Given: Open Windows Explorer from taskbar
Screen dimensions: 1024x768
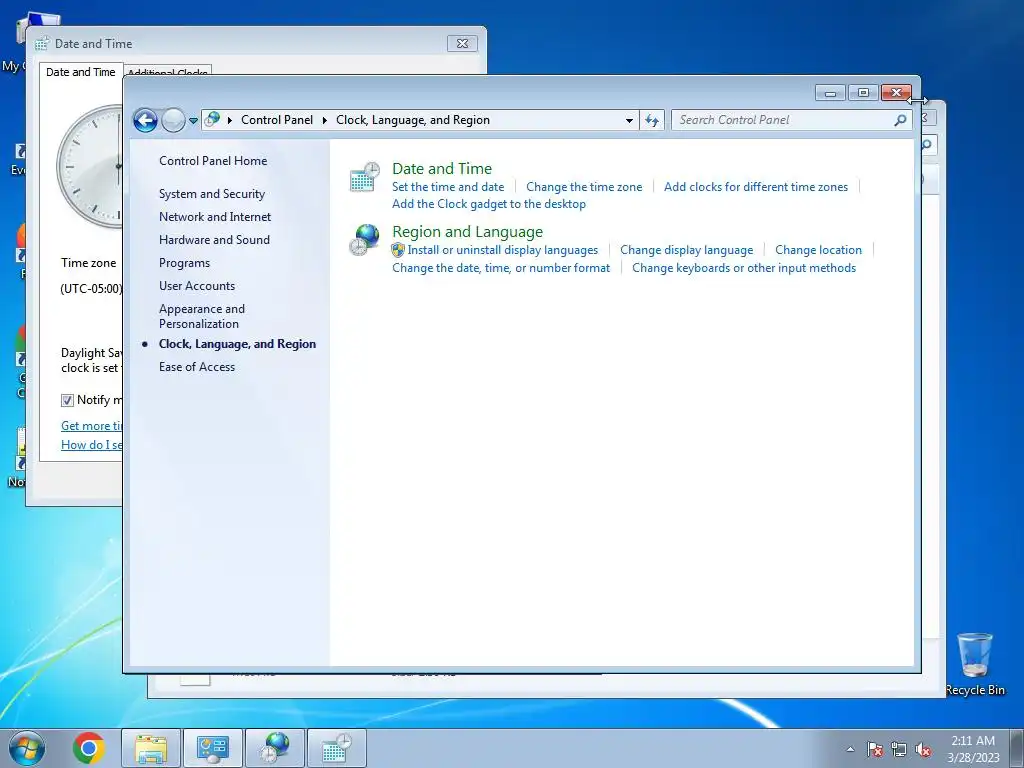Looking at the screenshot, I should pyautogui.click(x=151, y=748).
